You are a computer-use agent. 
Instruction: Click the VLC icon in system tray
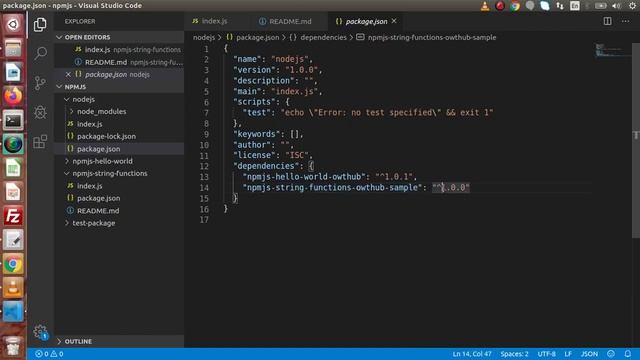[x=484, y=6]
